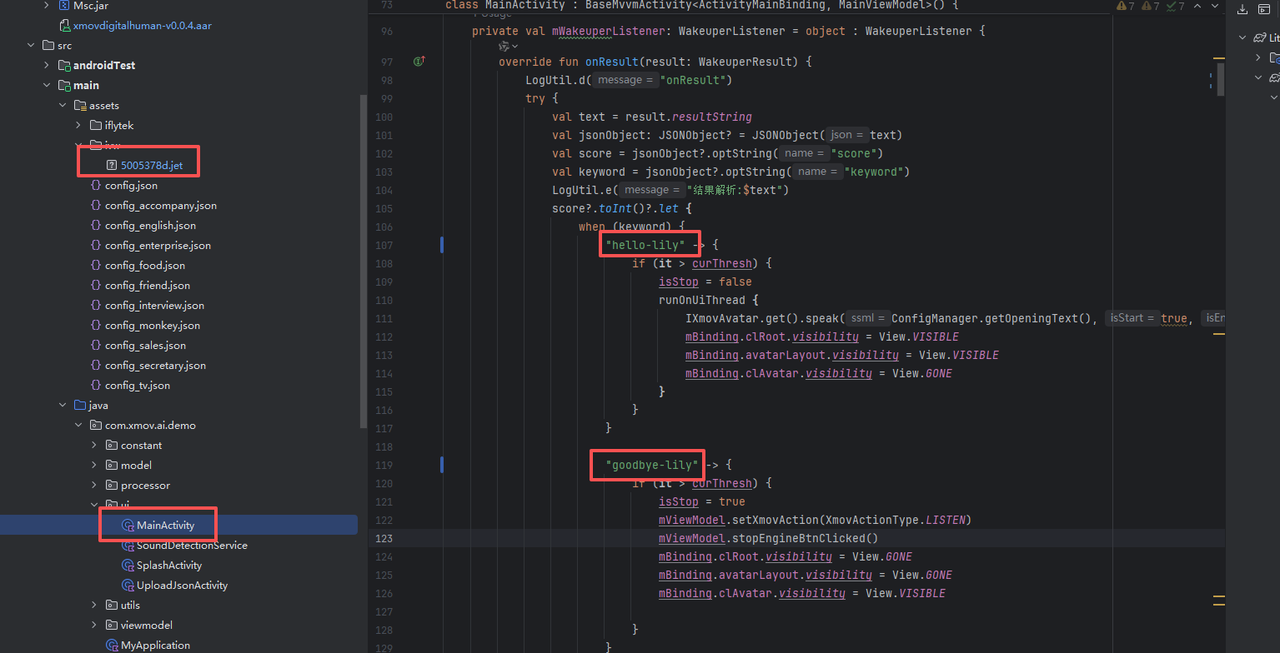Click the override gutter icon beside onResult
Viewport: 1280px width, 653px height.
(x=419, y=62)
